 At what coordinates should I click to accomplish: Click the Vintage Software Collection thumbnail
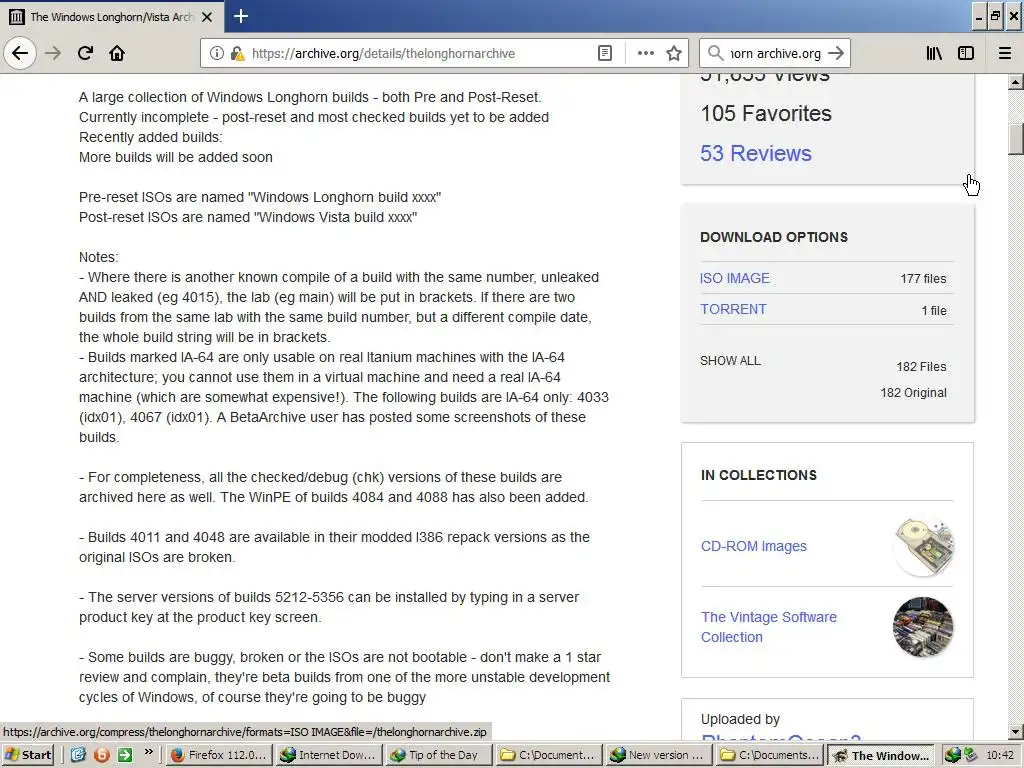tap(923, 626)
